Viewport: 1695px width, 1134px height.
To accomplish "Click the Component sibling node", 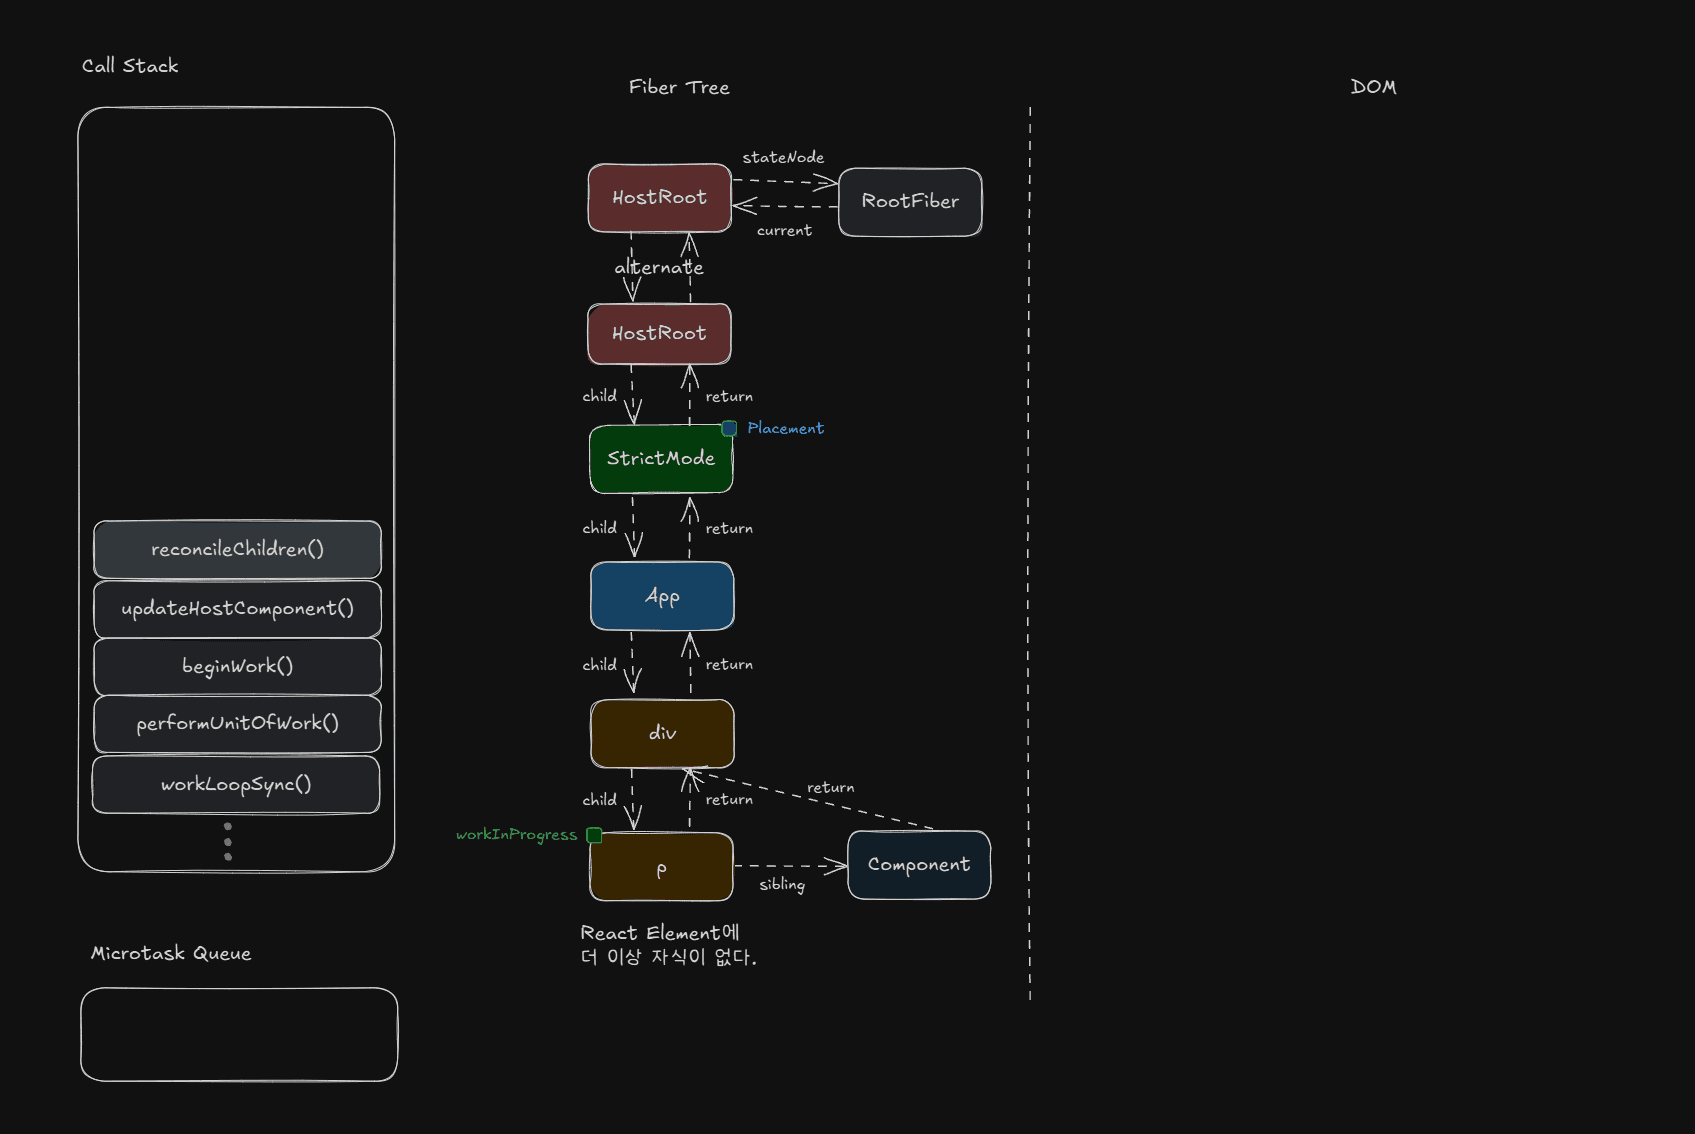I will pyautogui.click(x=919, y=865).
